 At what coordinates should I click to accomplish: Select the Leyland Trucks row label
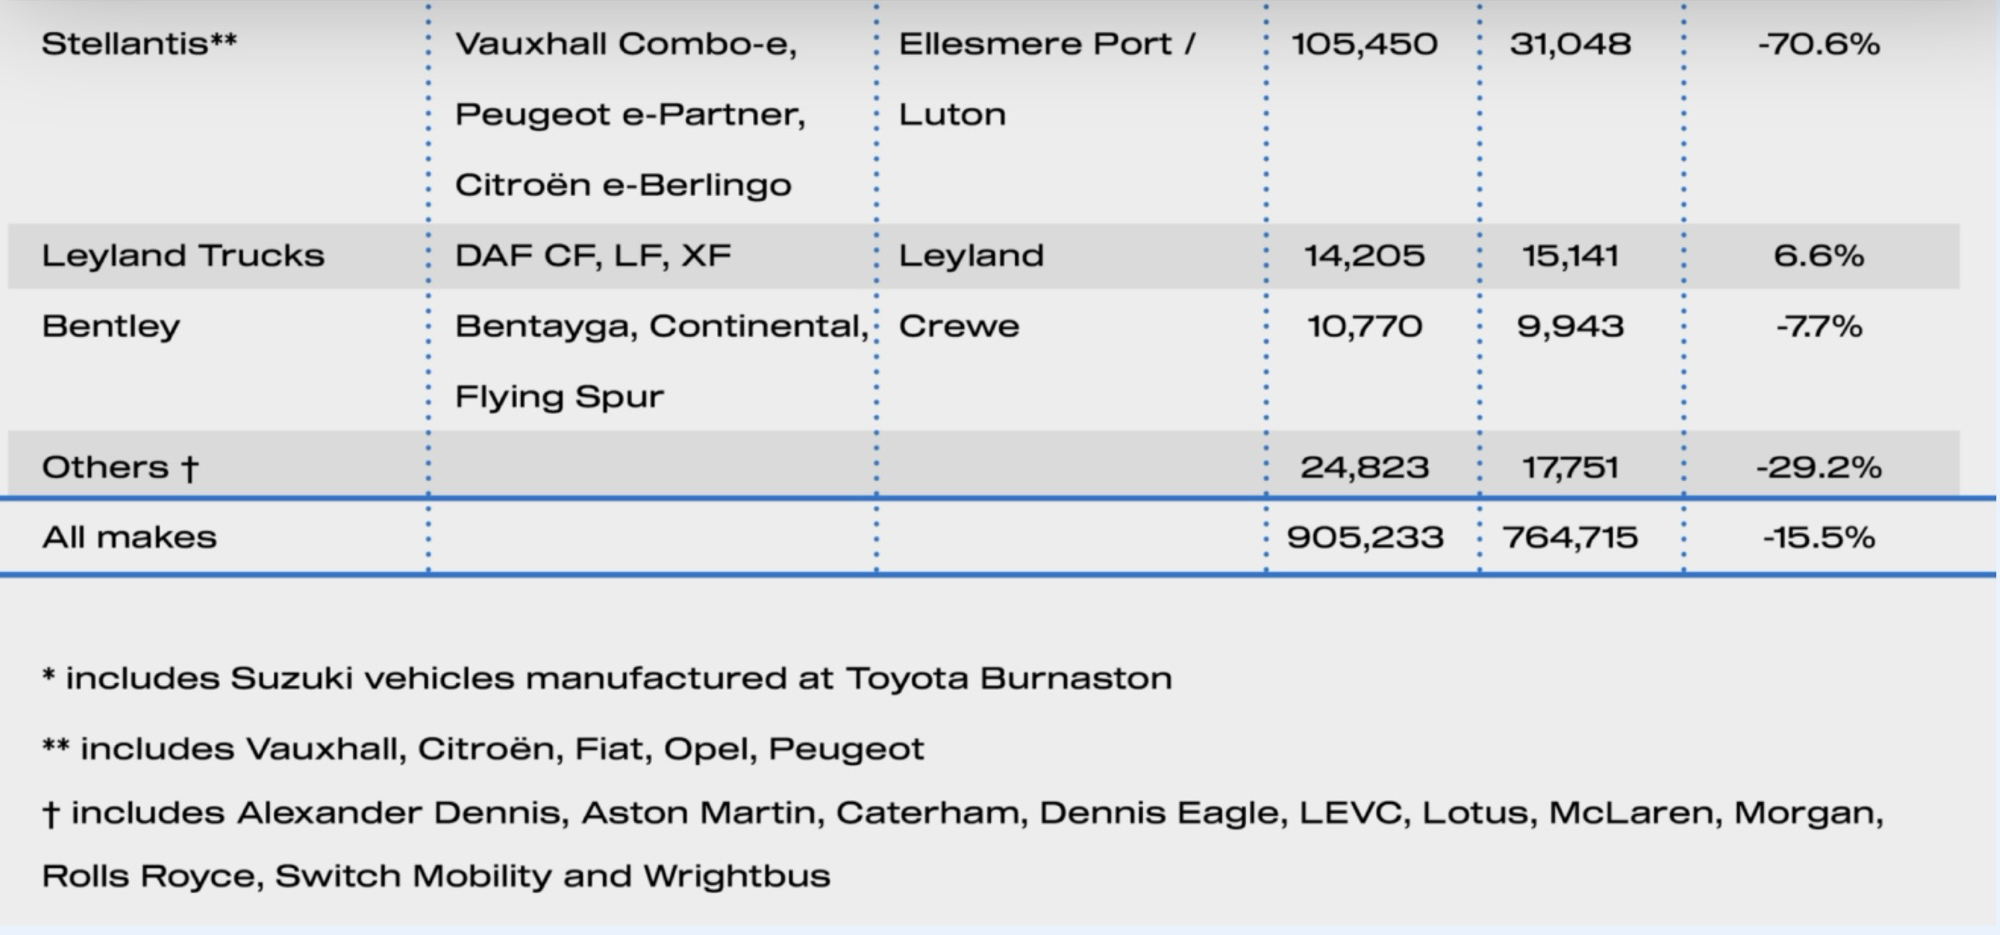[x=183, y=256]
